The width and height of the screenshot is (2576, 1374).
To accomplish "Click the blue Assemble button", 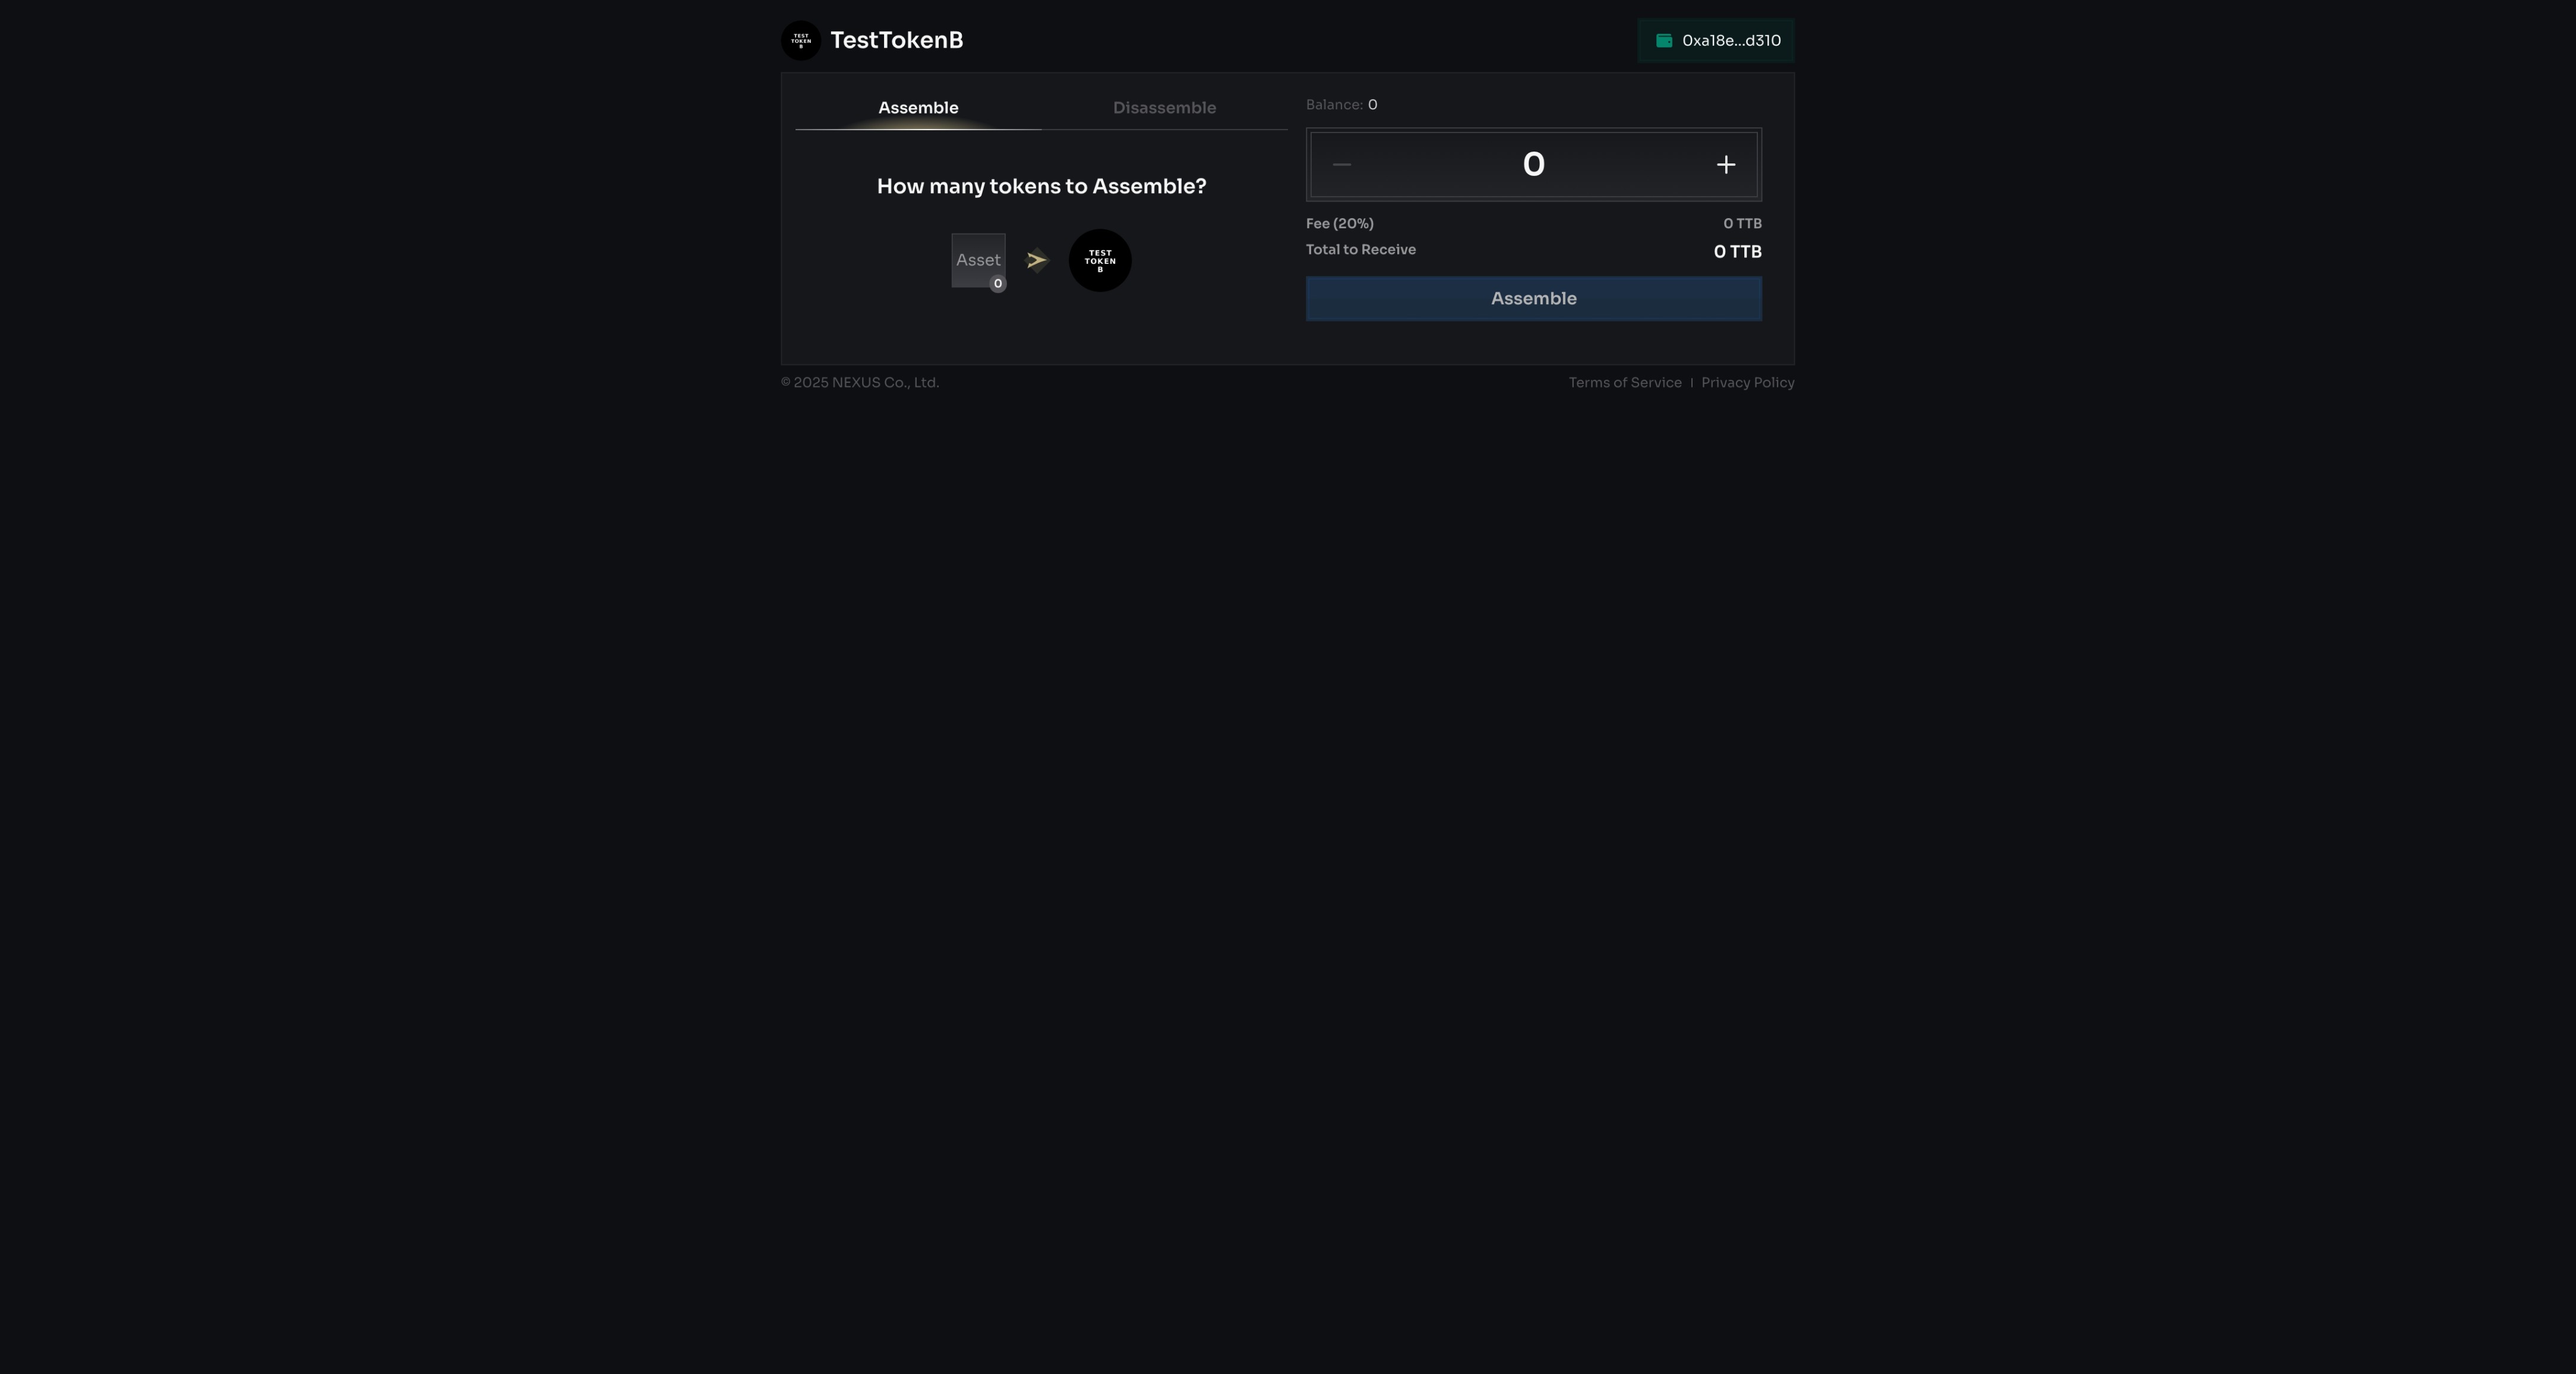I will click(1533, 299).
